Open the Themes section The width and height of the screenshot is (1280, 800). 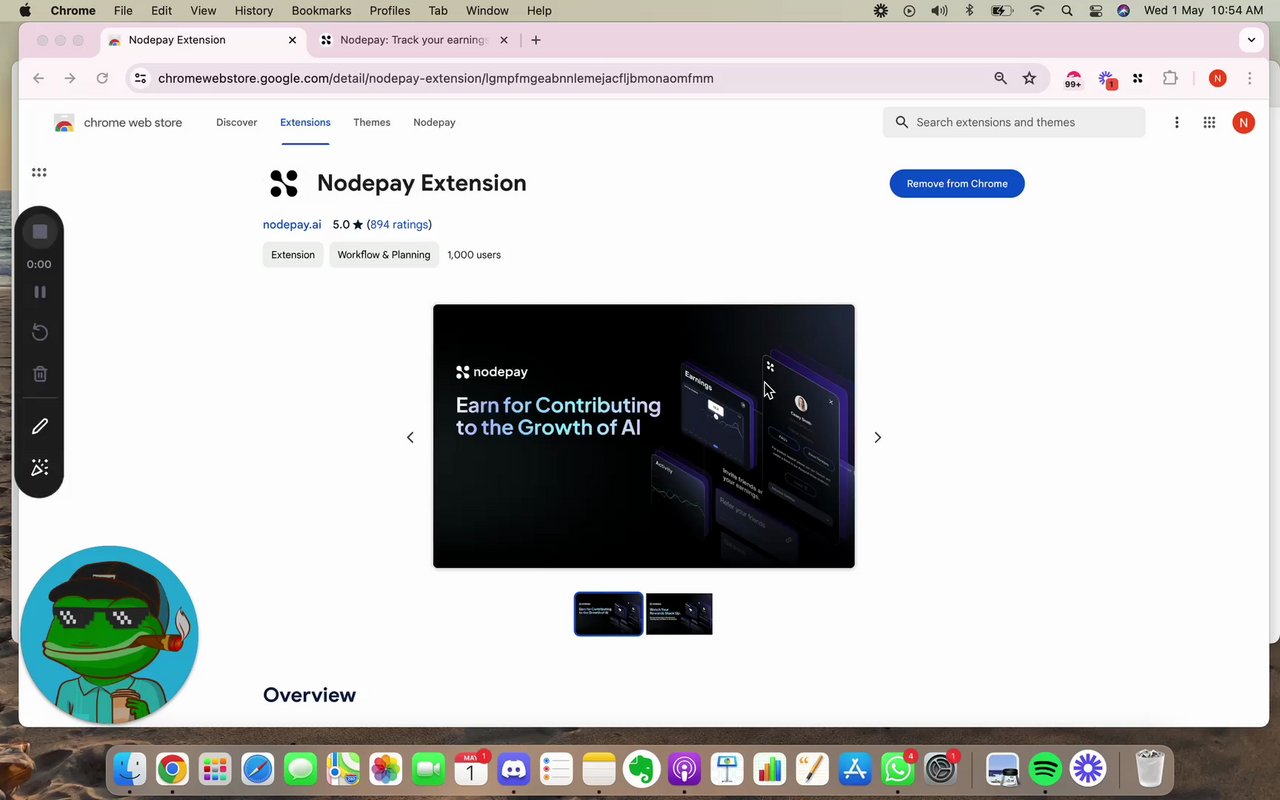(x=371, y=122)
